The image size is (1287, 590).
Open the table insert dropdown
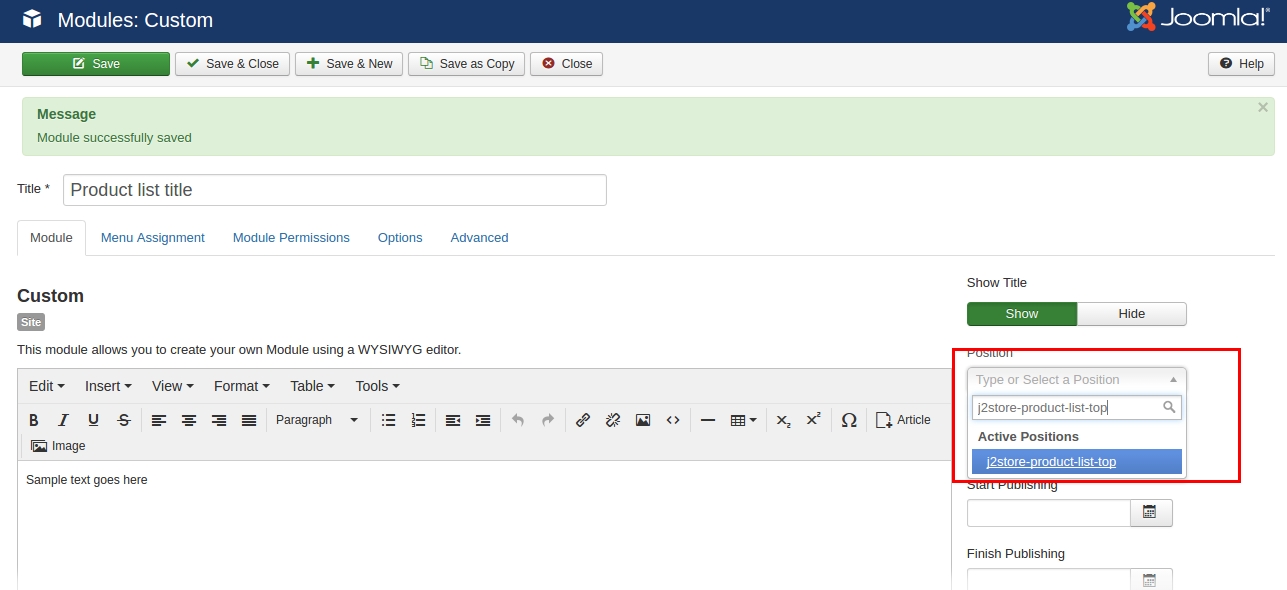tap(743, 420)
